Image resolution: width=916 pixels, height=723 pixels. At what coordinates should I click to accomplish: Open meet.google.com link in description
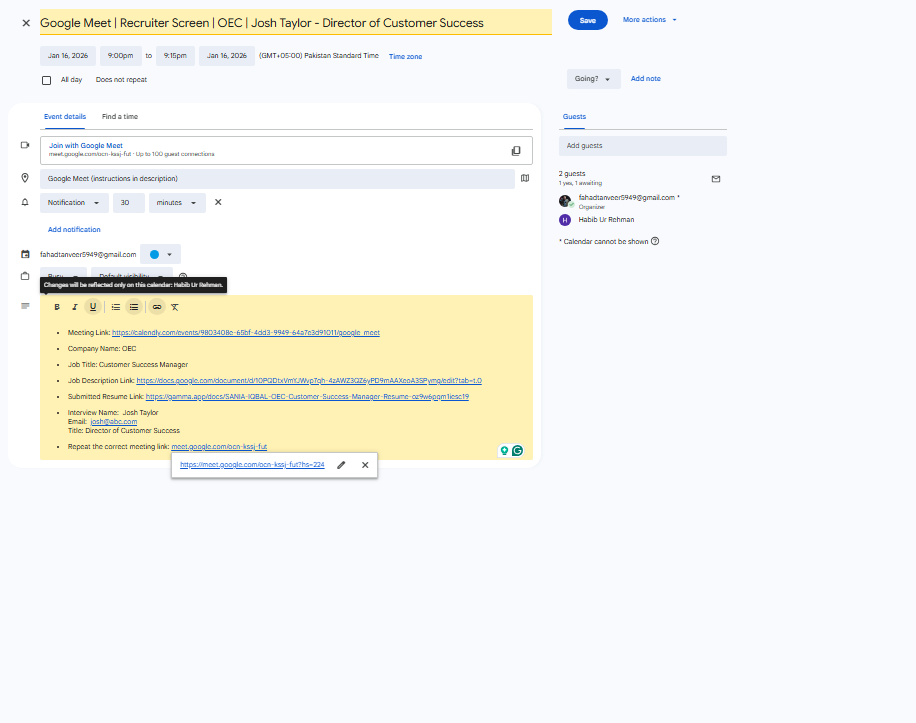pyautogui.click(x=219, y=446)
